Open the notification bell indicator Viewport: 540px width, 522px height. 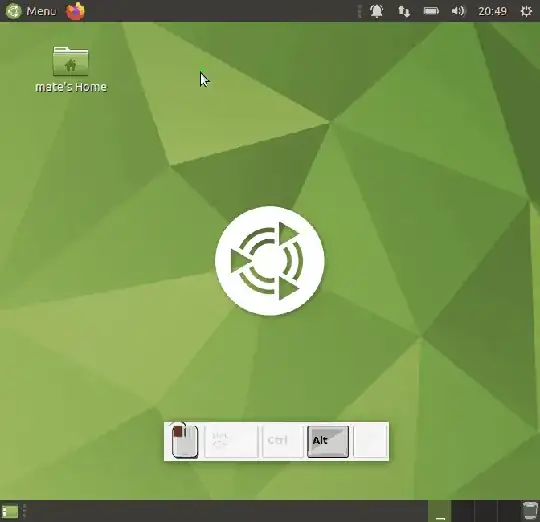[x=376, y=11]
